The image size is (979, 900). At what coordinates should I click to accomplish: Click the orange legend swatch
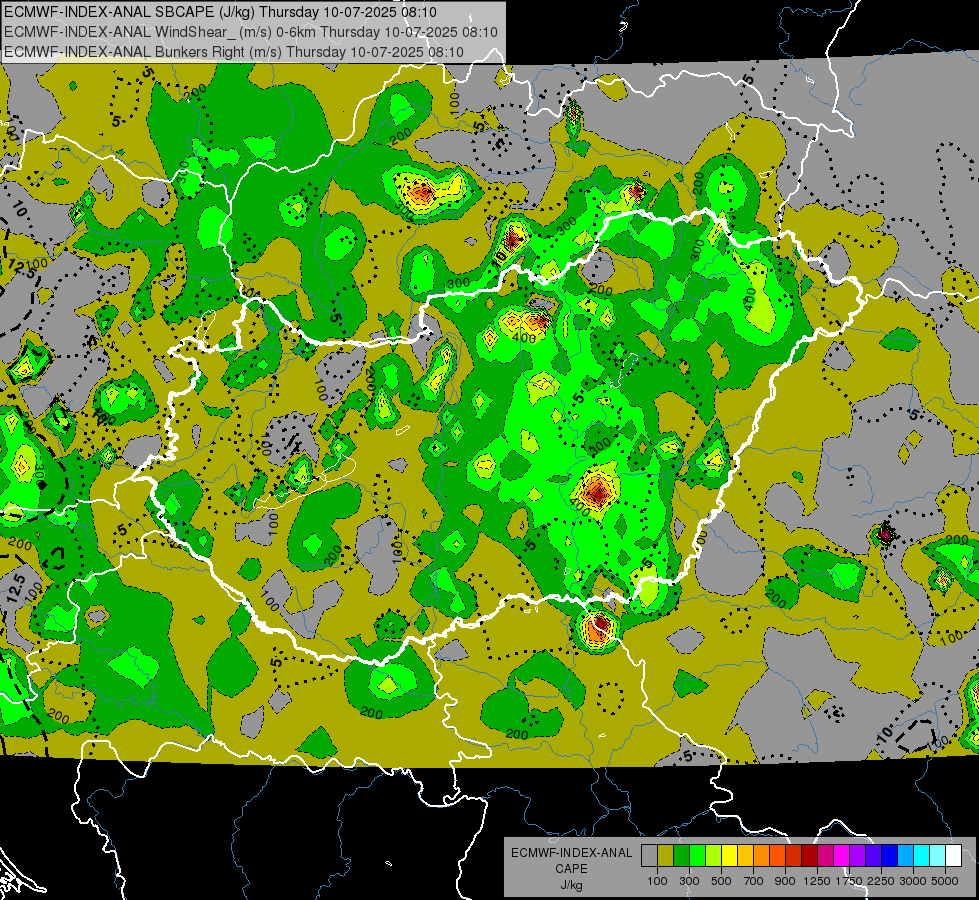point(761,856)
